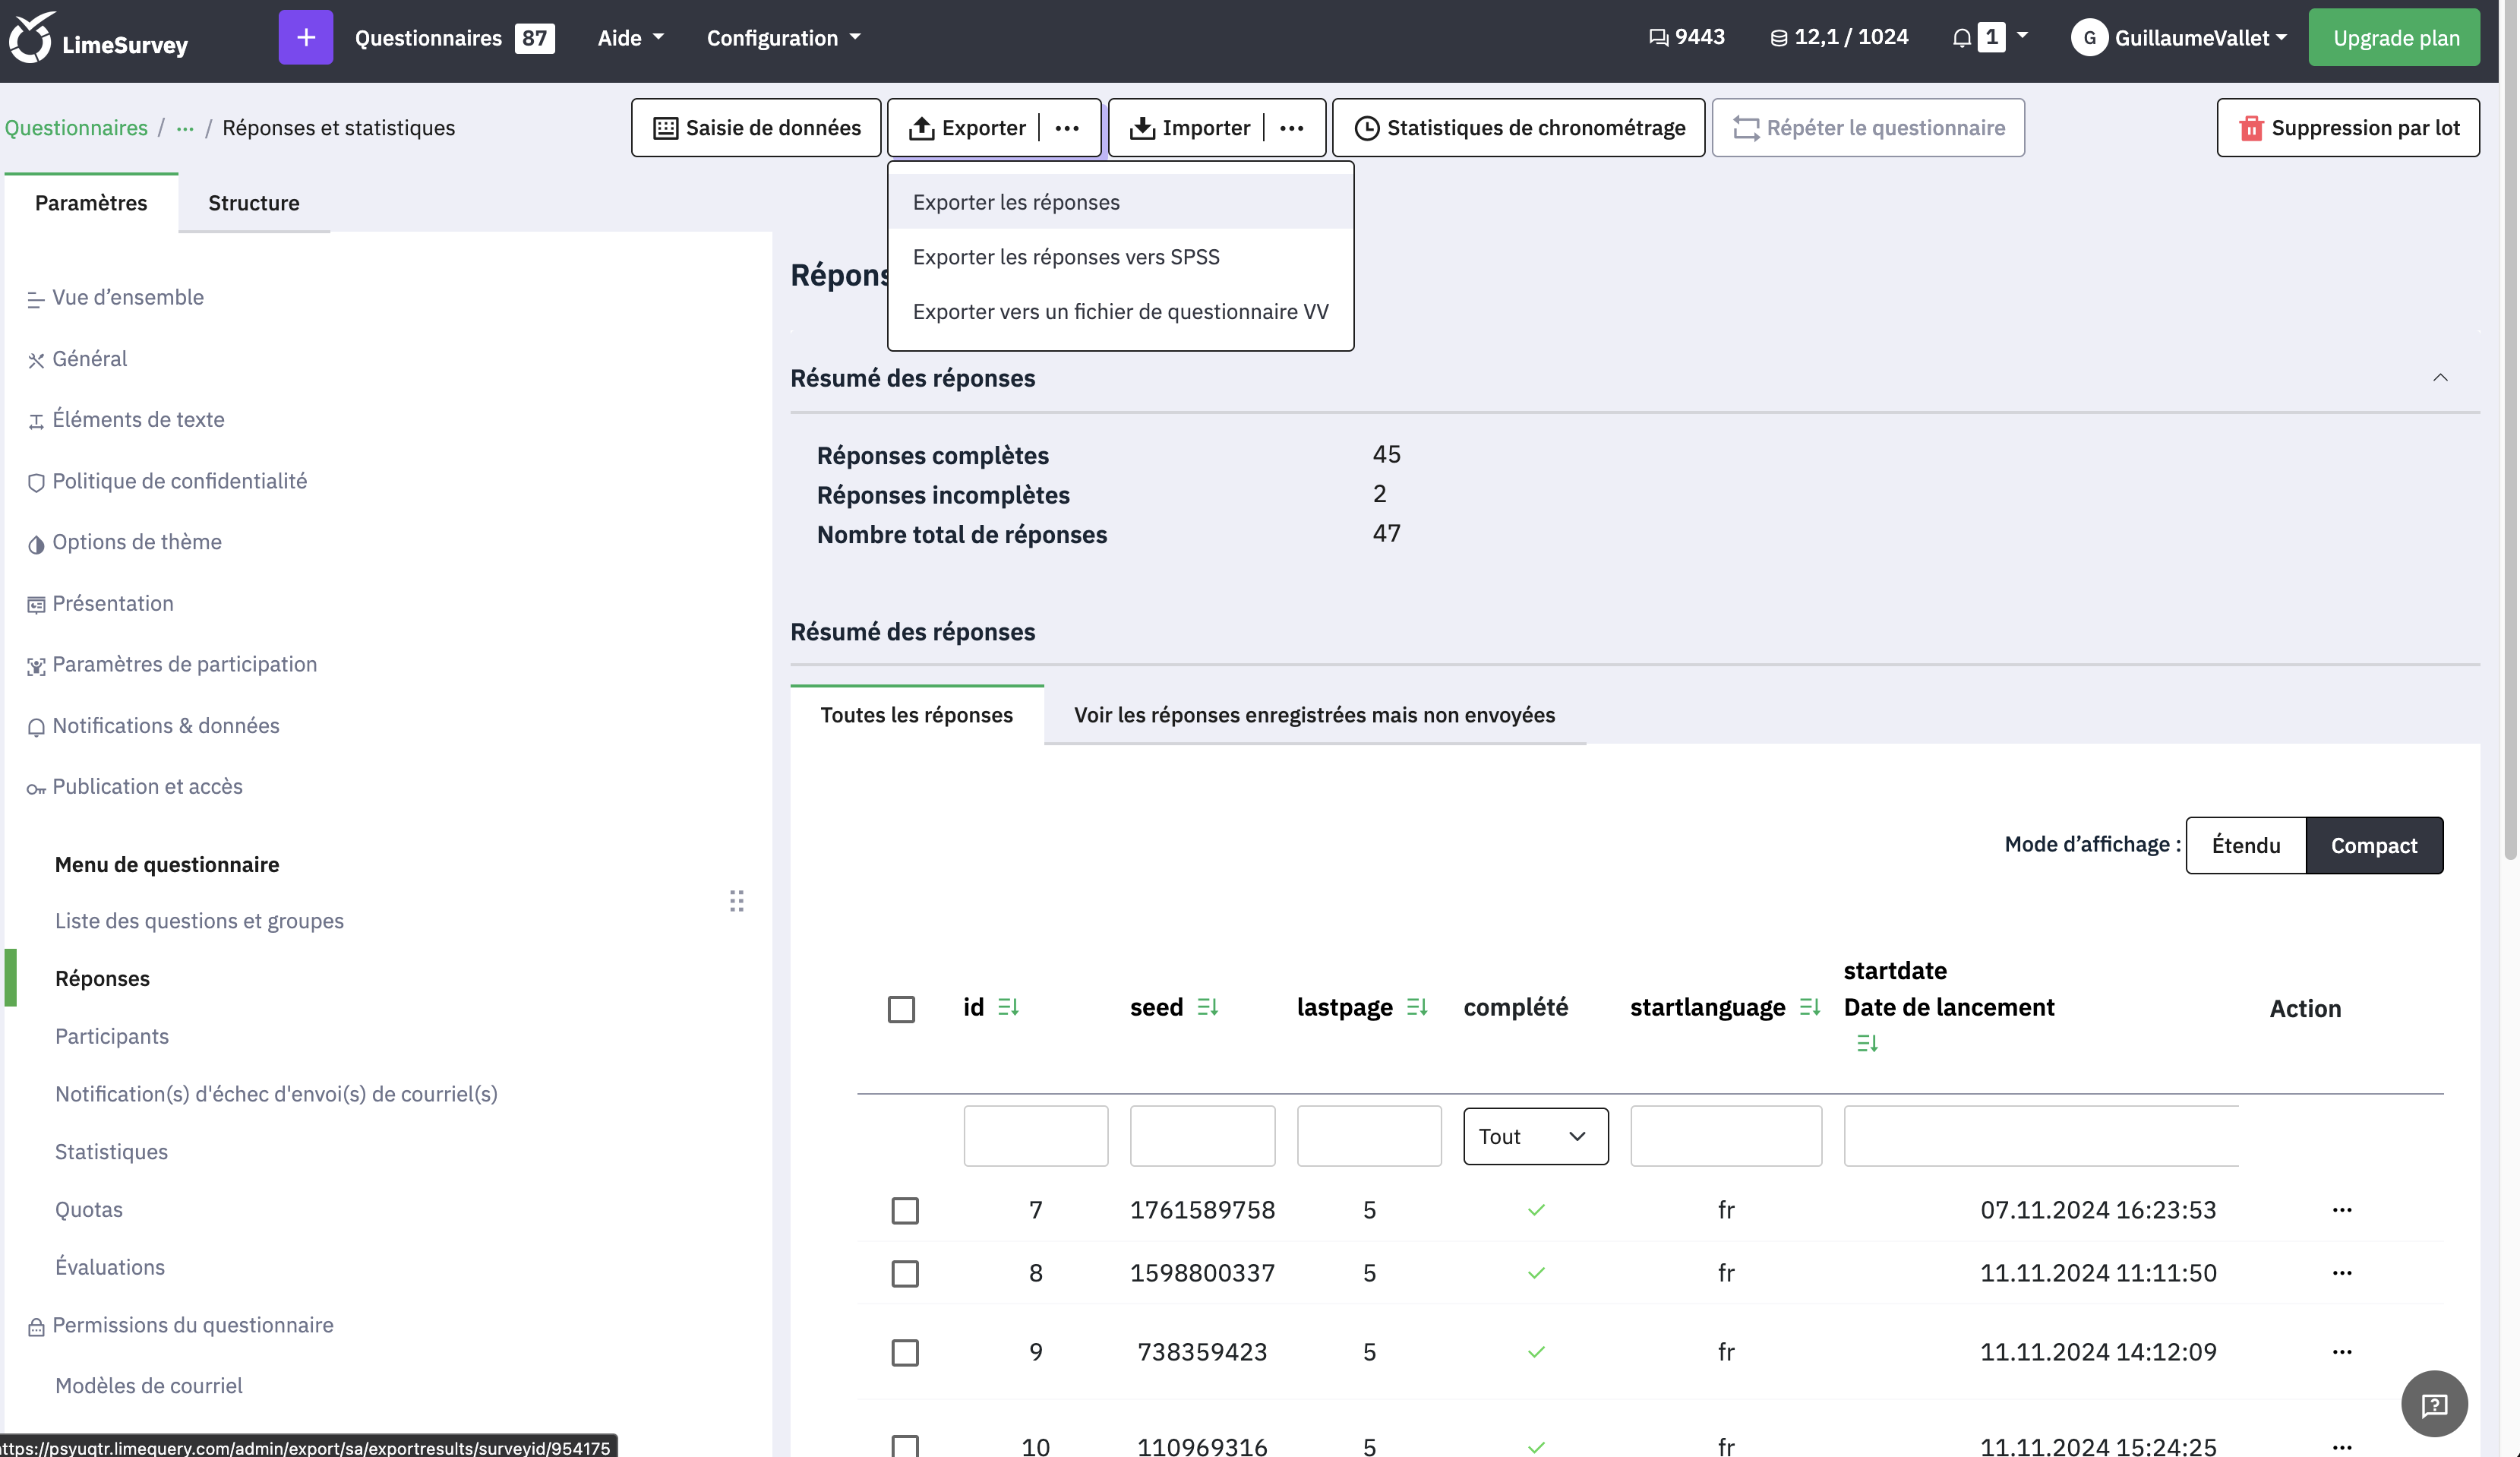Sort by id column icon
This screenshot has width=2520, height=1457.
click(1008, 1007)
